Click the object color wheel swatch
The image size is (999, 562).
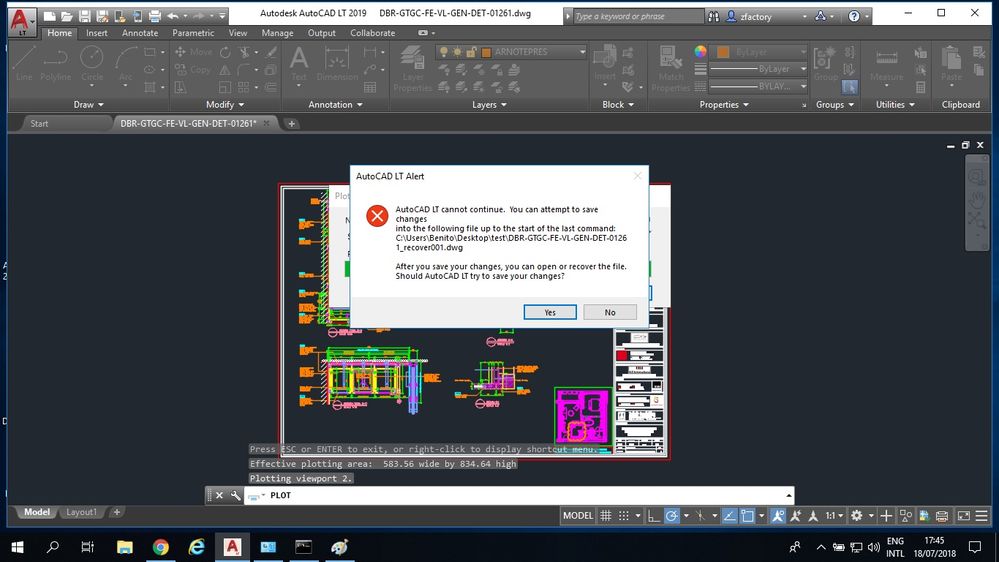point(700,52)
